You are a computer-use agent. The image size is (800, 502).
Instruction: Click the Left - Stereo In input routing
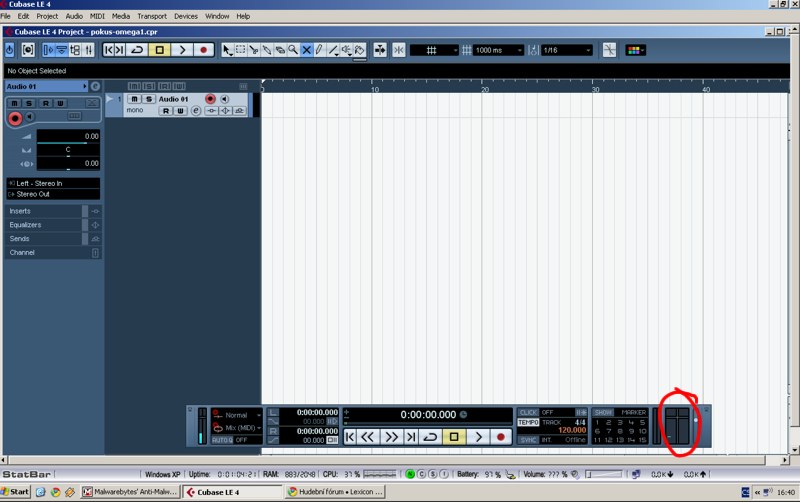(x=52, y=183)
